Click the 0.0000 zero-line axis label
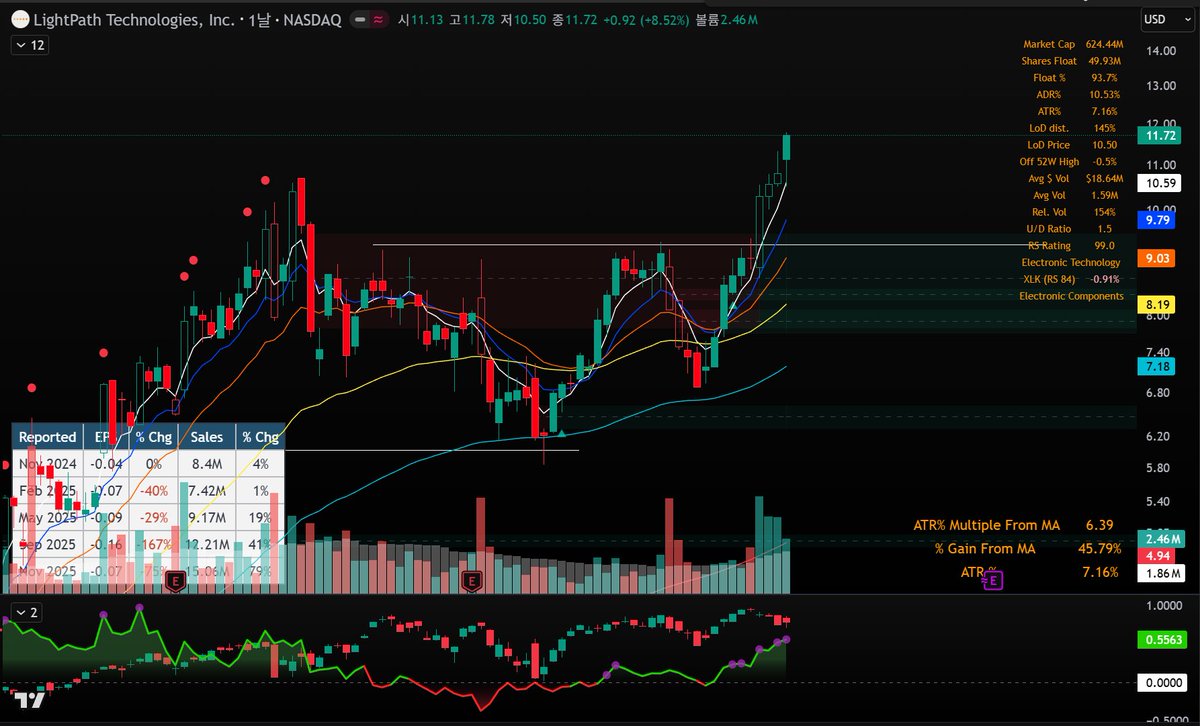The height and width of the screenshot is (726, 1200). click(x=1163, y=682)
